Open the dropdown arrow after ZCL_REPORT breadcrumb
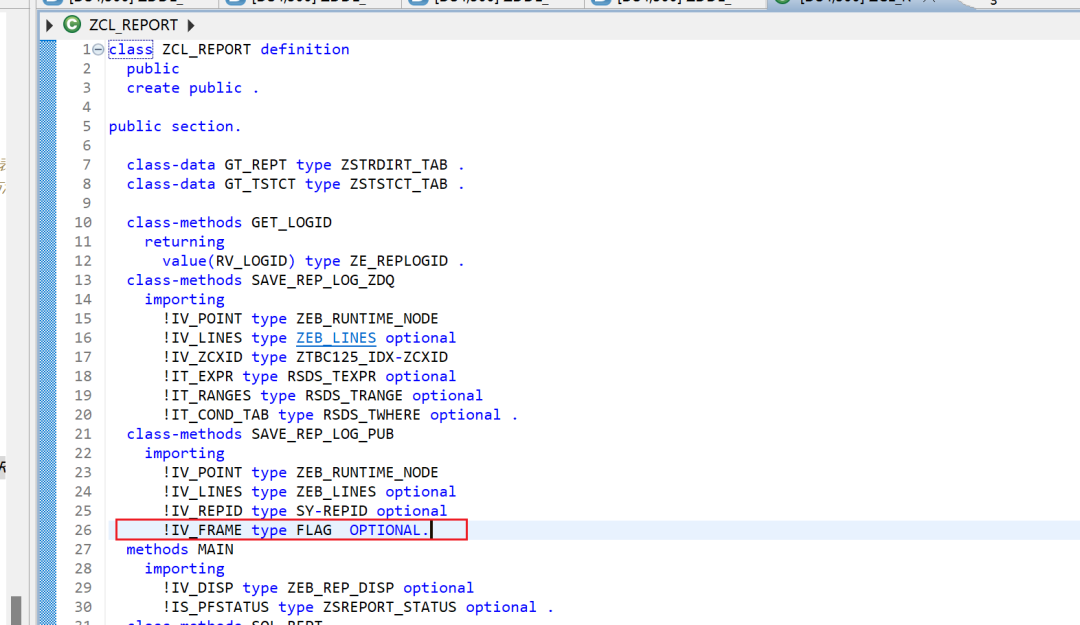 pyautogui.click(x=191, y=25)
